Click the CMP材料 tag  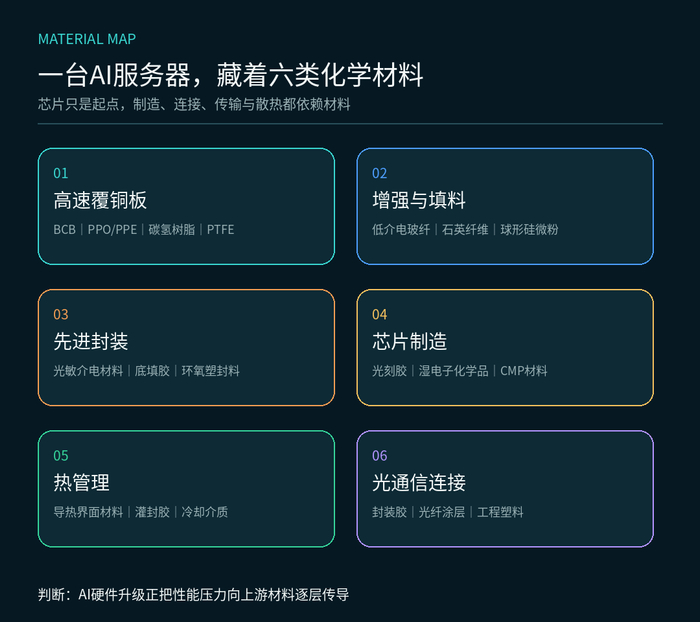(x=524, y=371)
